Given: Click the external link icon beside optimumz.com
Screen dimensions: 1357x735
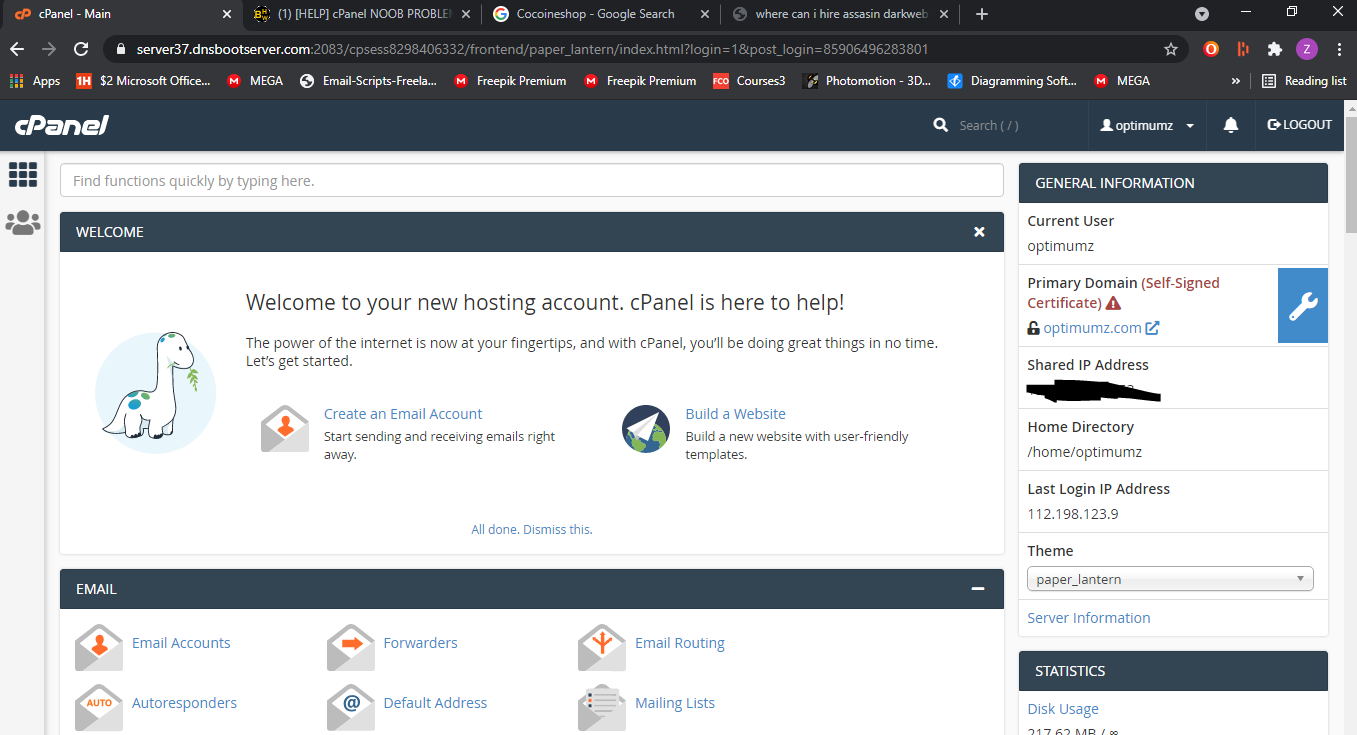Looking at the screenshot, I should coord(1152,328).
